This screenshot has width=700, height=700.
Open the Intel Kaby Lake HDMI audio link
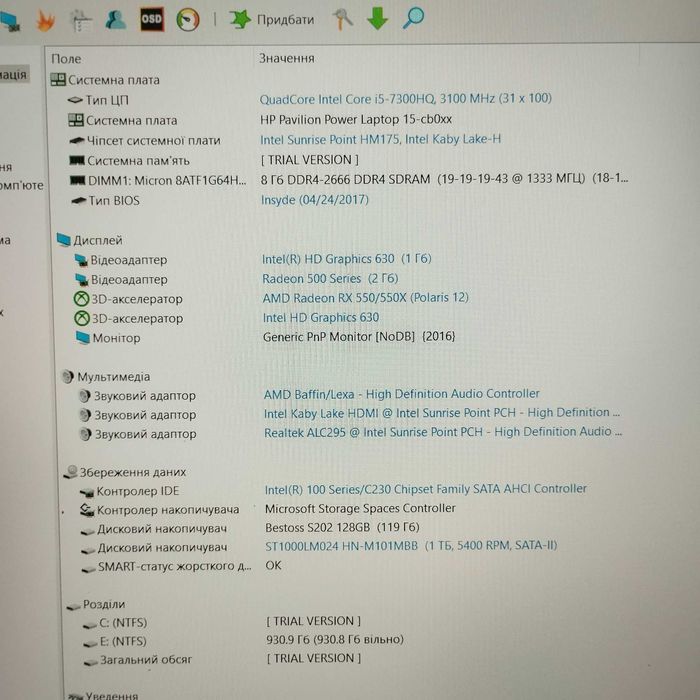point(442,413)
